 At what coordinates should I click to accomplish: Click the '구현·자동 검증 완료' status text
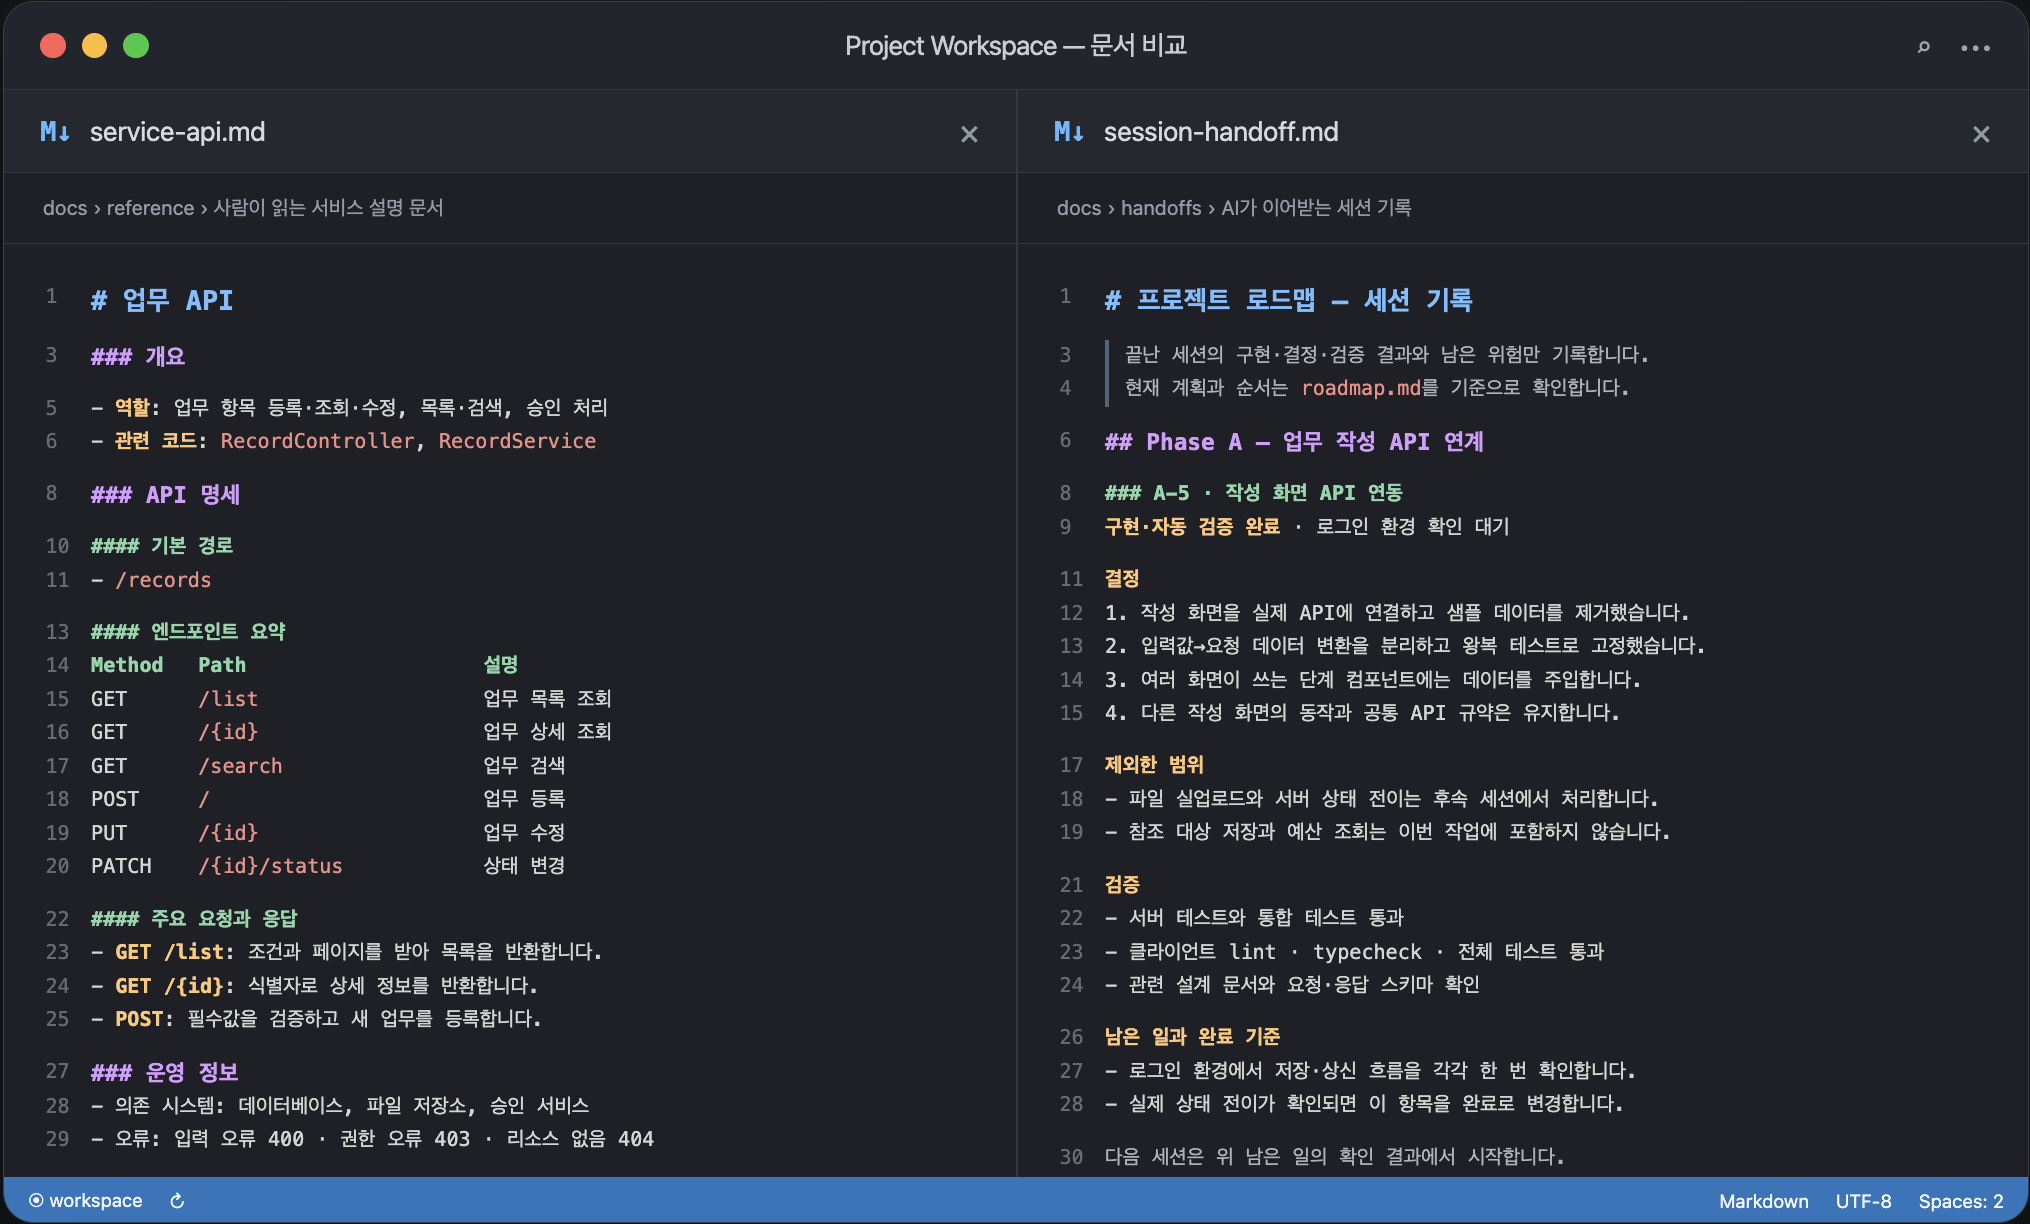click(1192, 527)
